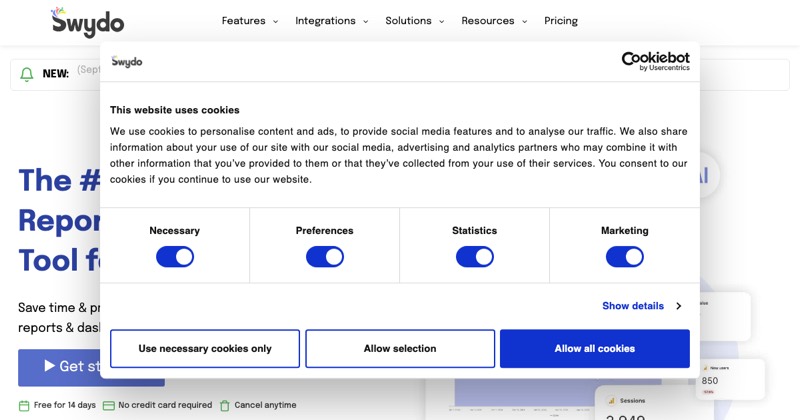The height and width of the screenshot is (420, 800).
Task: Click the trash icon beside Cancel anytime
Action: [224, 406]
